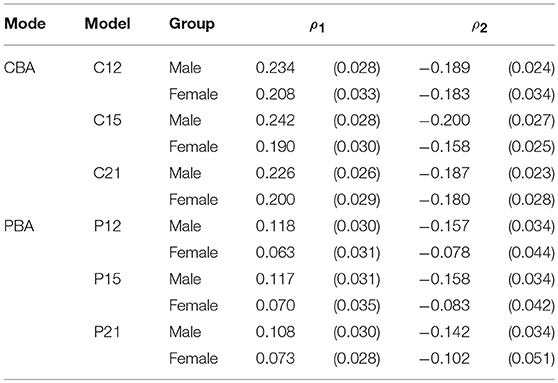This screenshot has width=558, height=383.
Task: Click the ρ1 column header
Action: [x=317, y=28]
